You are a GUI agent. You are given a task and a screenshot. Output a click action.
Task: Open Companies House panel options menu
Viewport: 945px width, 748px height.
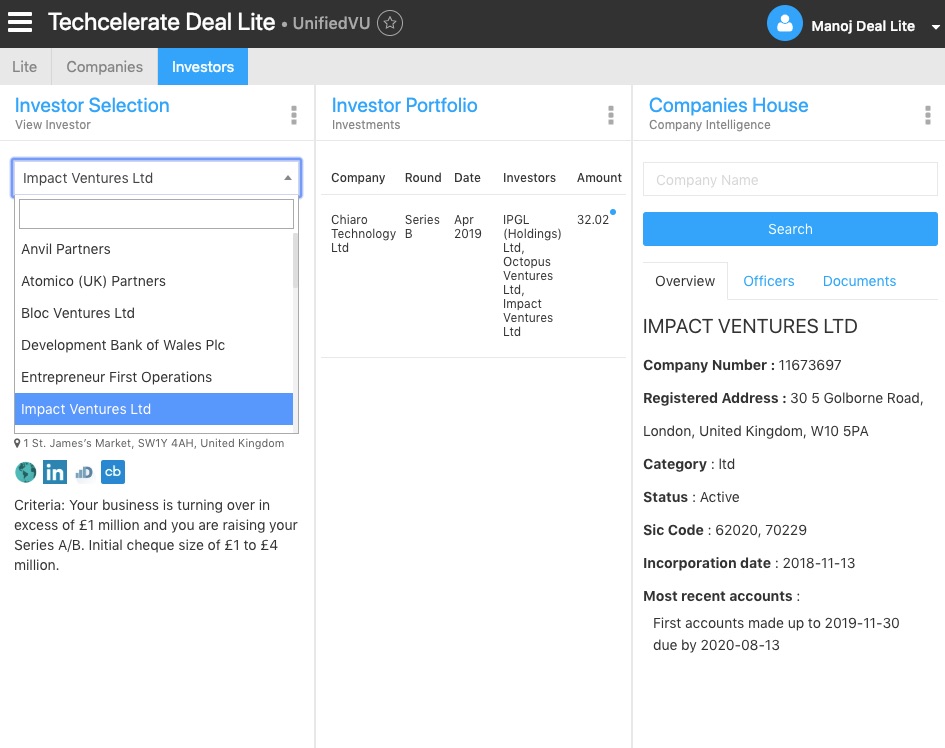tap(927, 115)
